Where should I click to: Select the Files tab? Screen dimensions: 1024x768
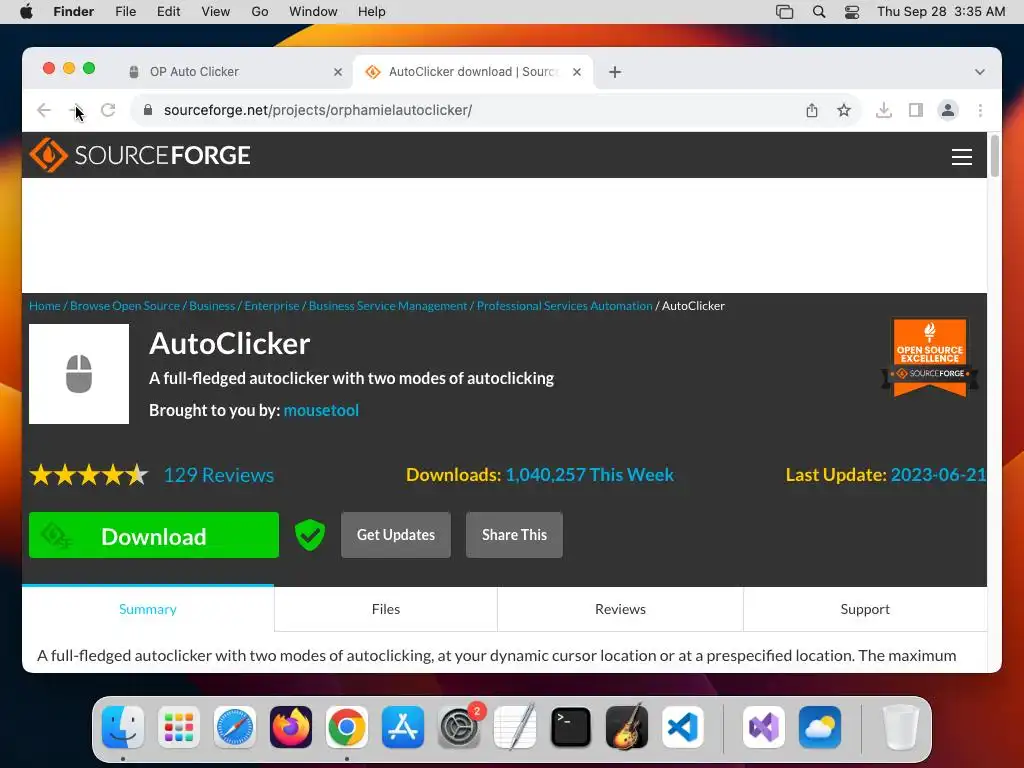(385, 609)
